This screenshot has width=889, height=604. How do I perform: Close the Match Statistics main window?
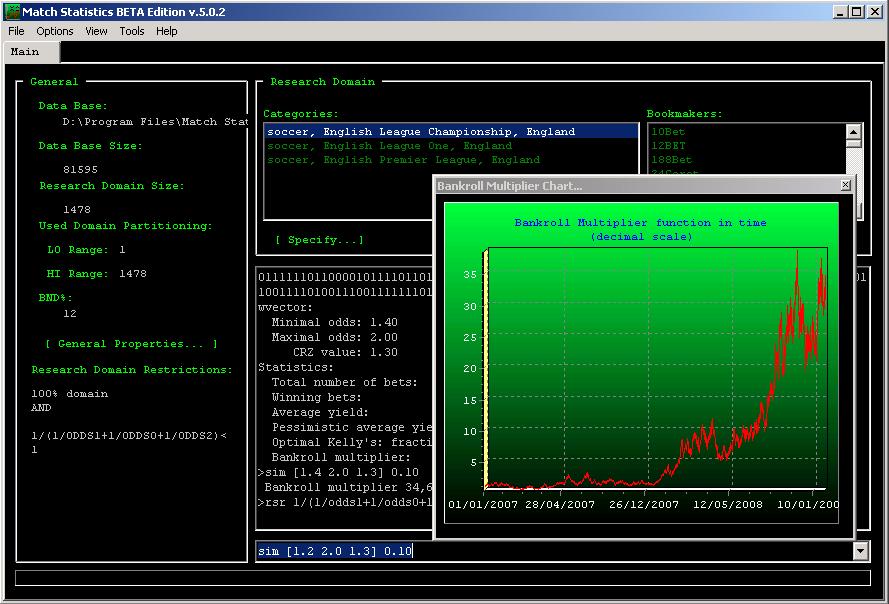click(875, 11)
